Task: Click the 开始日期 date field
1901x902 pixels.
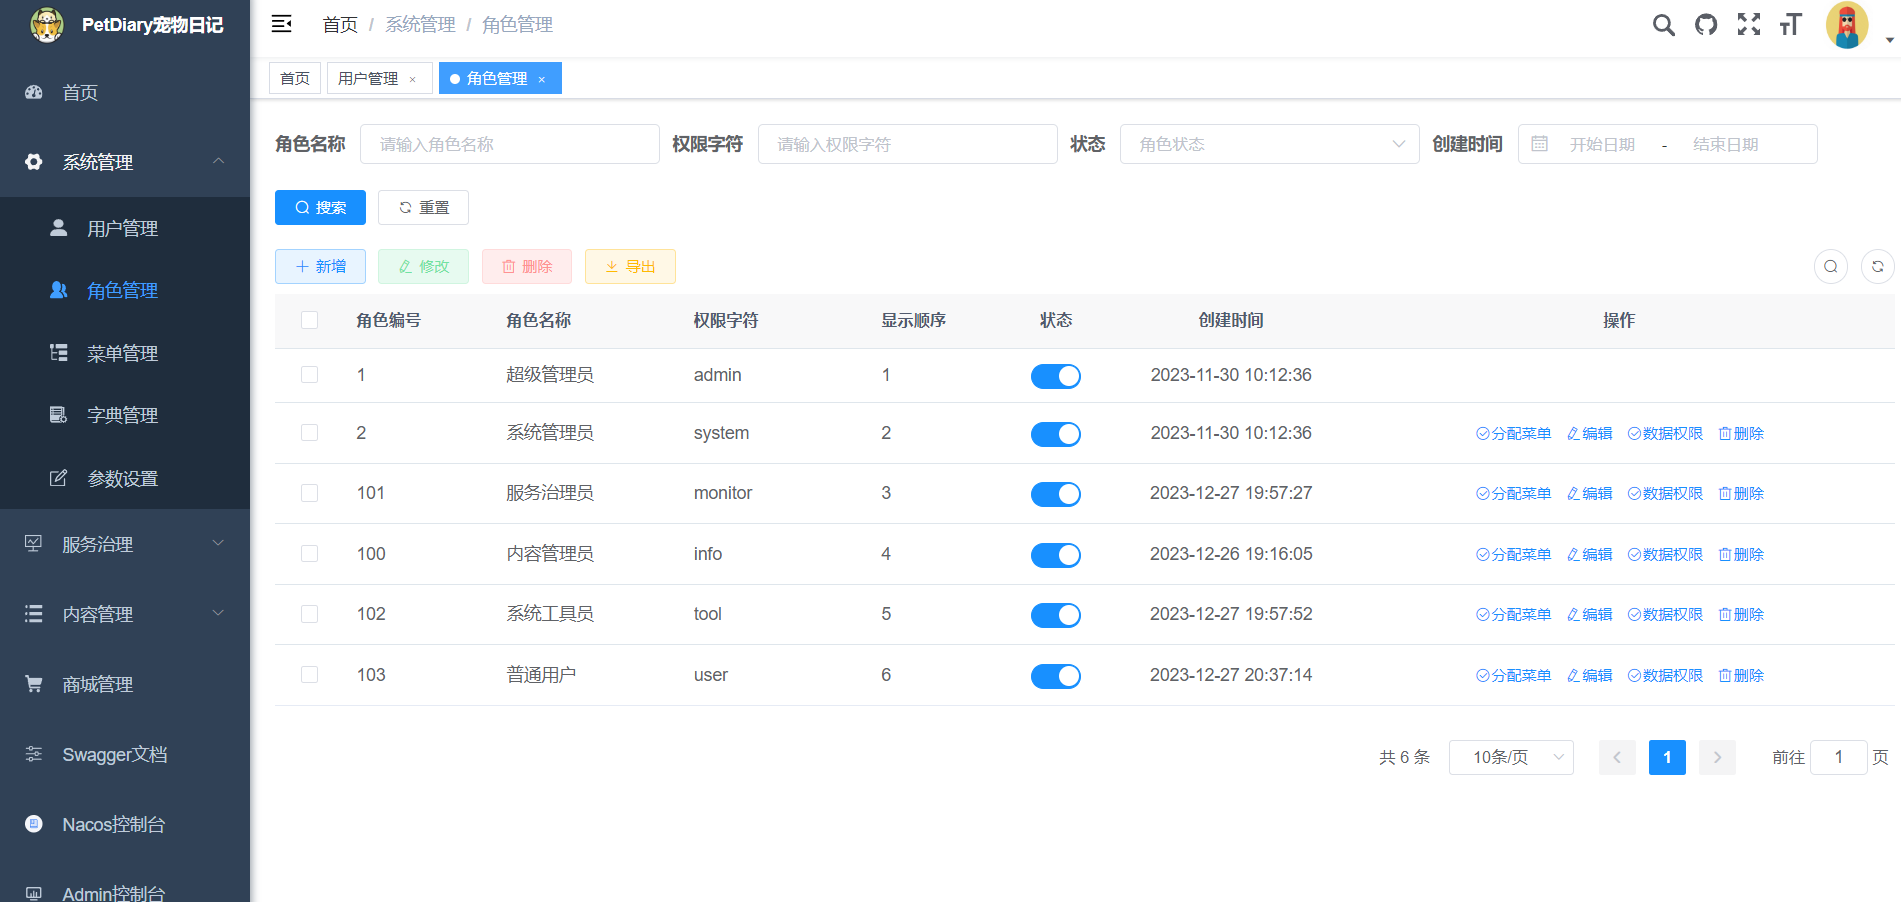Action: 1602,144
